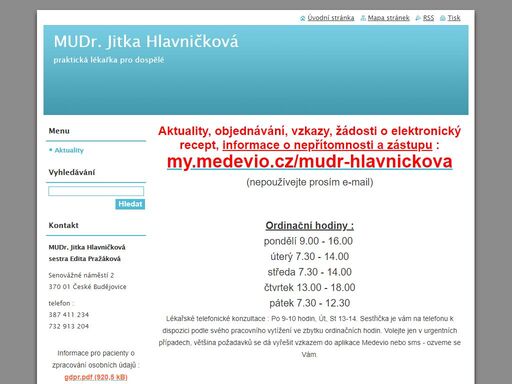Screen dimensions: 512x384
Task: Click the Menu section heading
Action: point(59,131)
